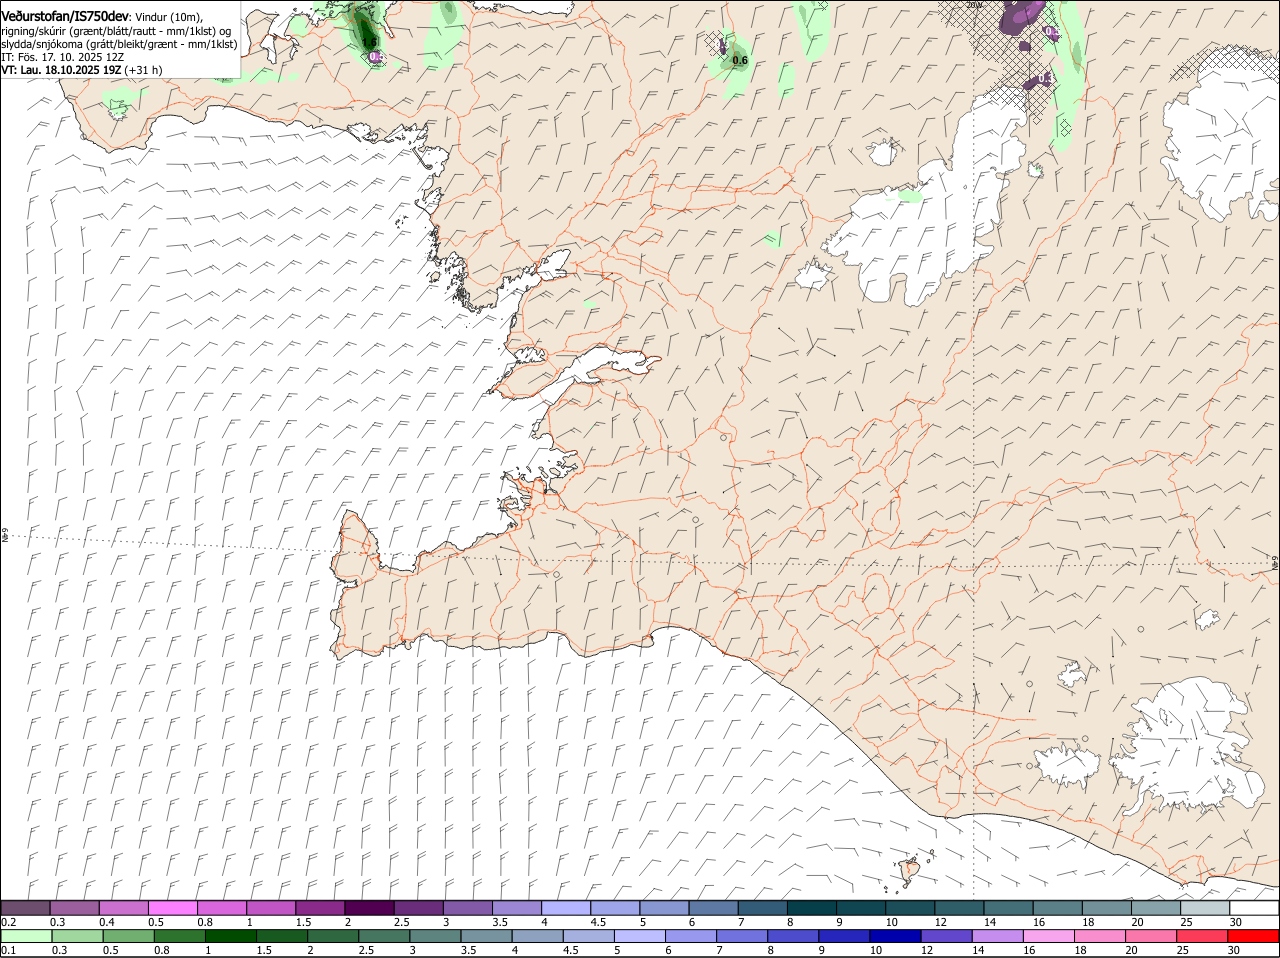Screen dimensions: 1280x958
Task: Click the 'IT: Fös. 17. 10. 2025 12Z' line
Action: [63, 57]
